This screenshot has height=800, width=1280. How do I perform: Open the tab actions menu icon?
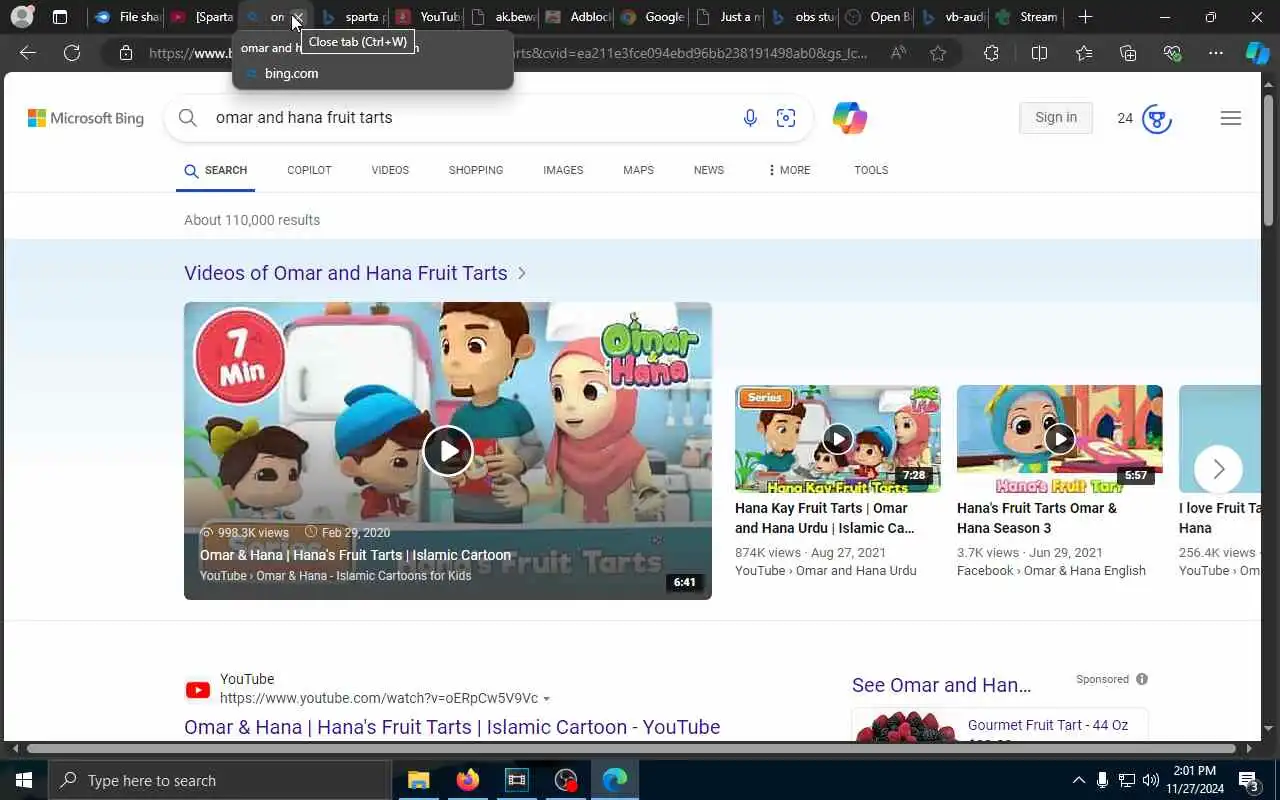click(x=60, y=17)
